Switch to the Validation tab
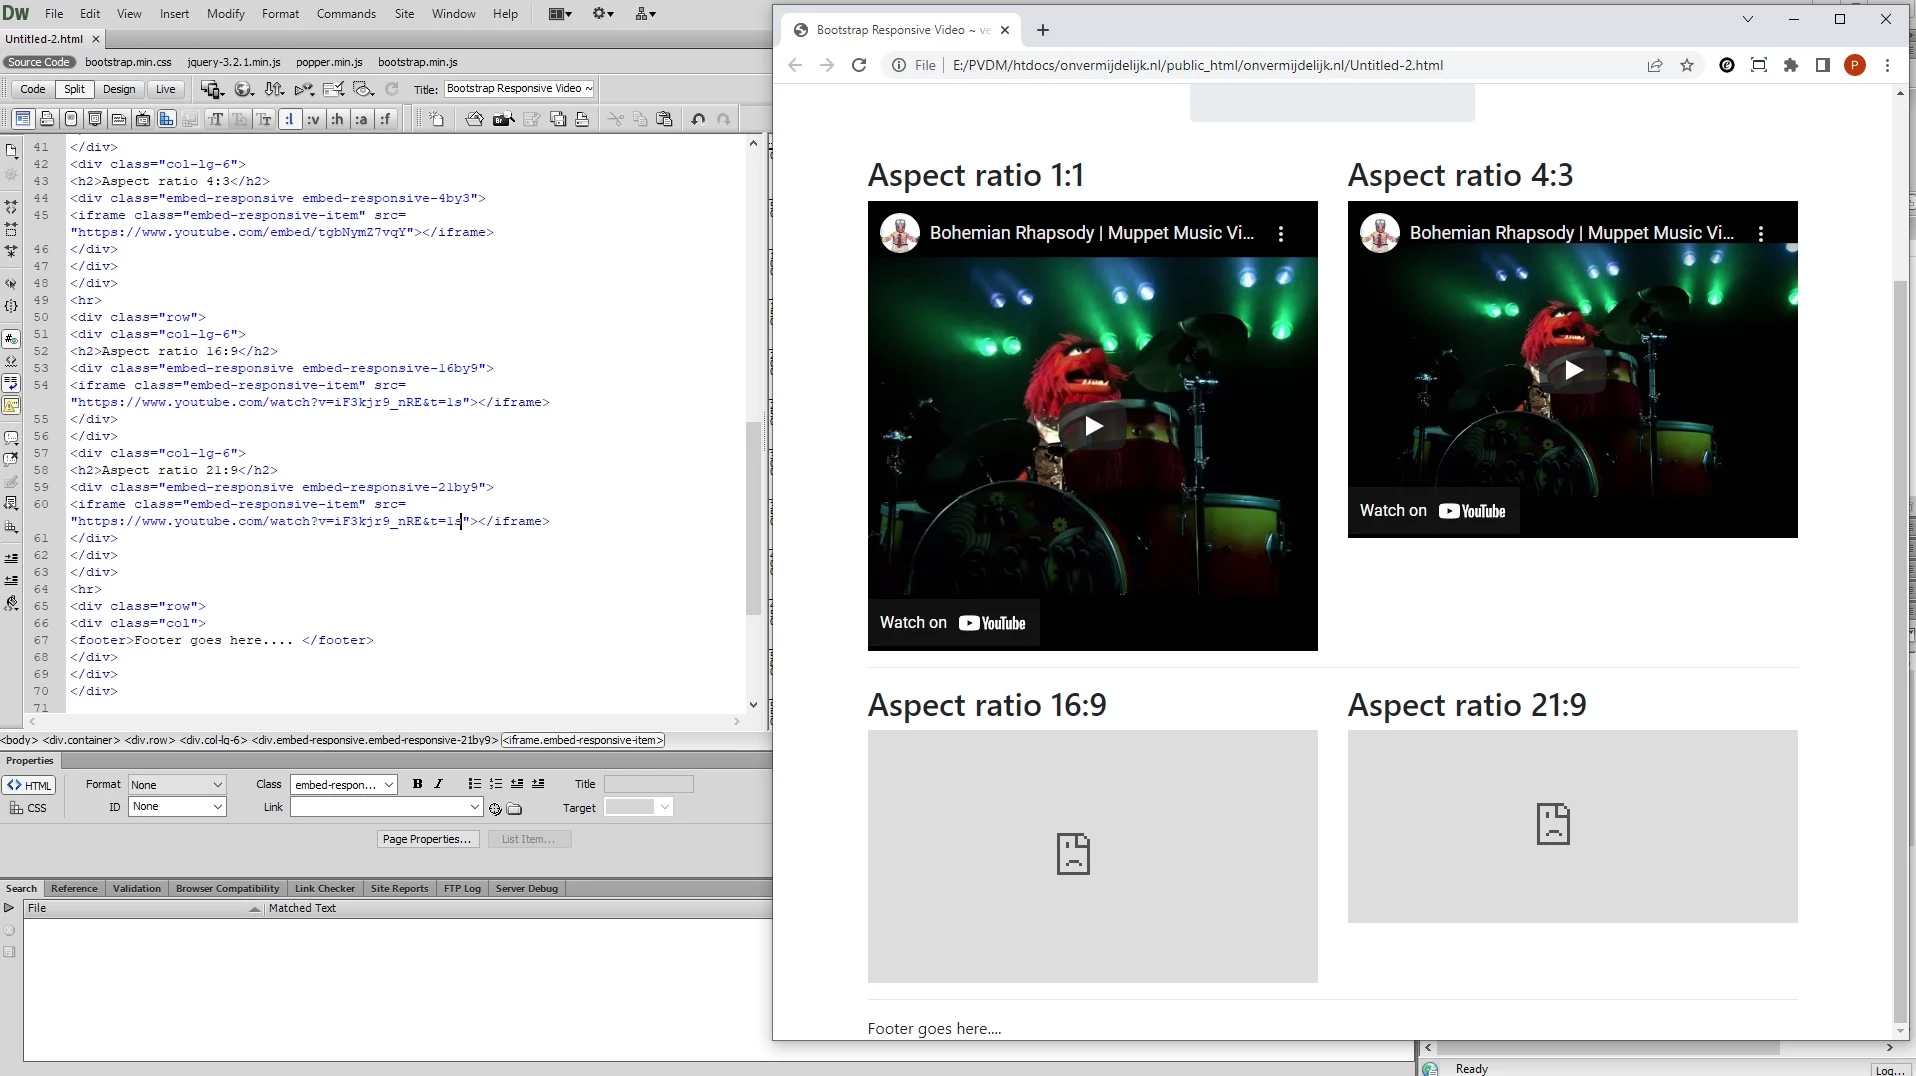 [136, 888]
